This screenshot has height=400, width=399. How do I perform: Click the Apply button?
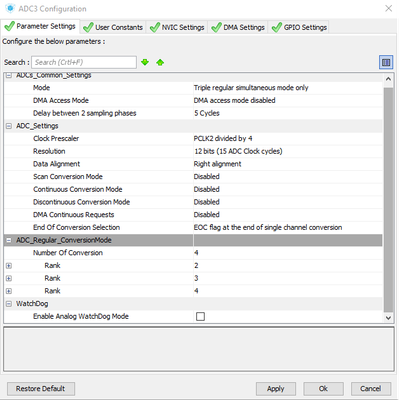coord(276,389)
